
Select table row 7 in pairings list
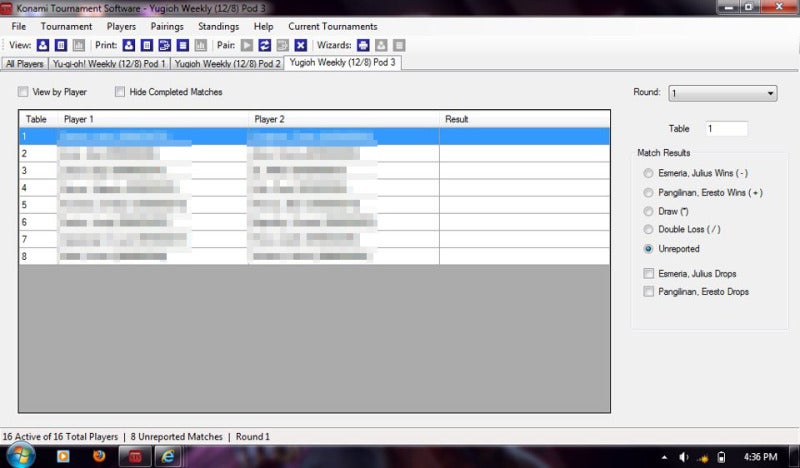(x=314, y=239)
